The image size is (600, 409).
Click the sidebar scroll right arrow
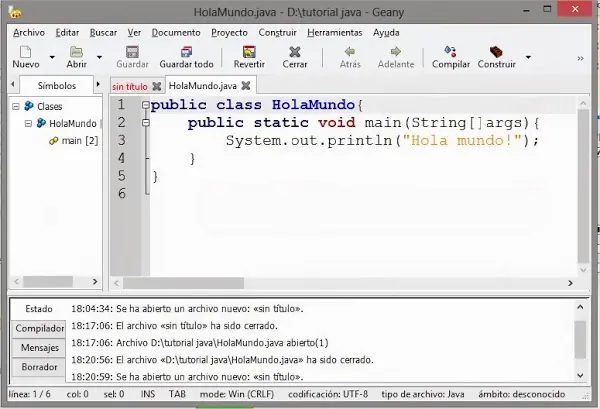[95, 282]
